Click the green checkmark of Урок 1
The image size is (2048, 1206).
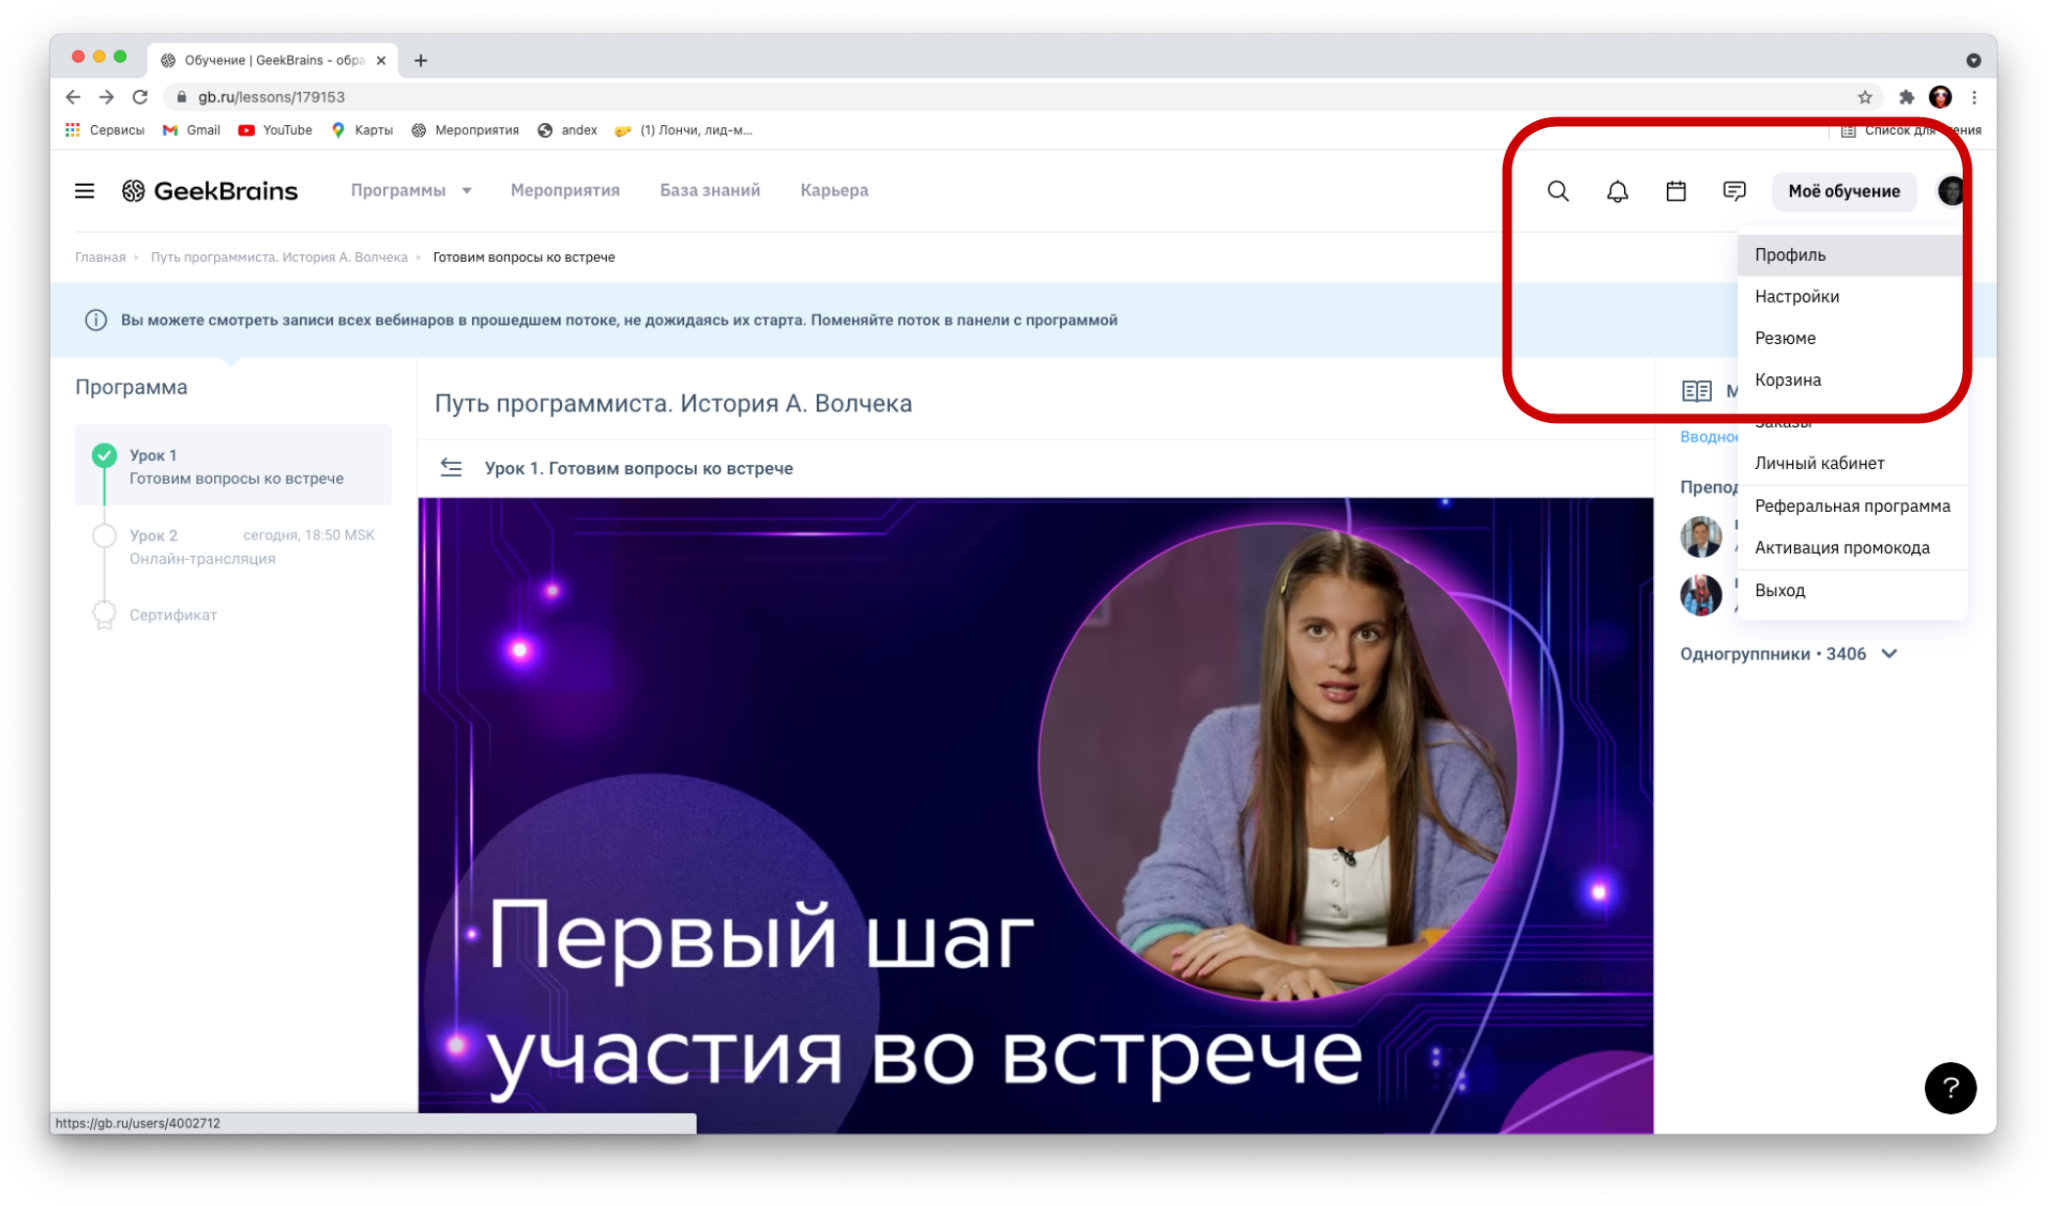(x=104, y=455)
